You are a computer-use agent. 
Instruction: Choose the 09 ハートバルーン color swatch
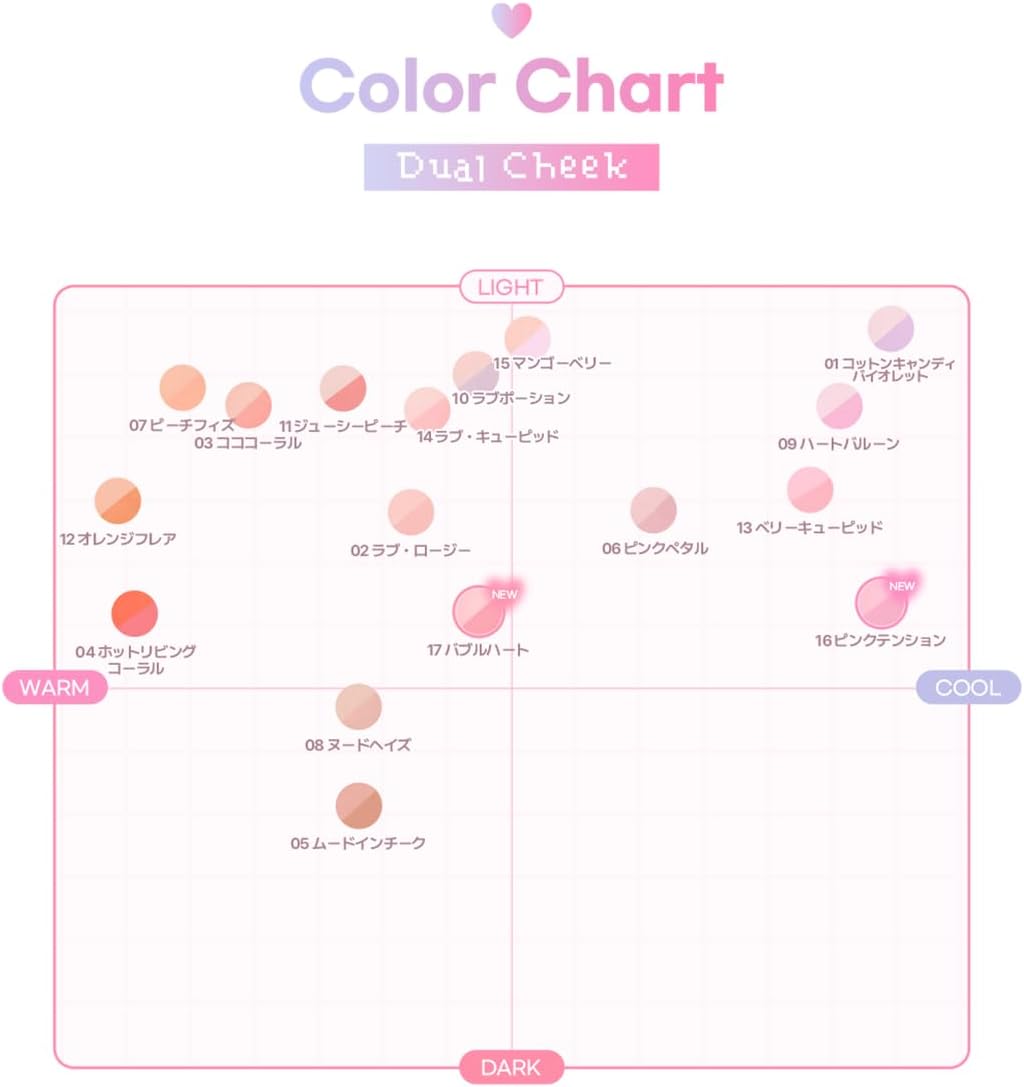click(839, 406)
